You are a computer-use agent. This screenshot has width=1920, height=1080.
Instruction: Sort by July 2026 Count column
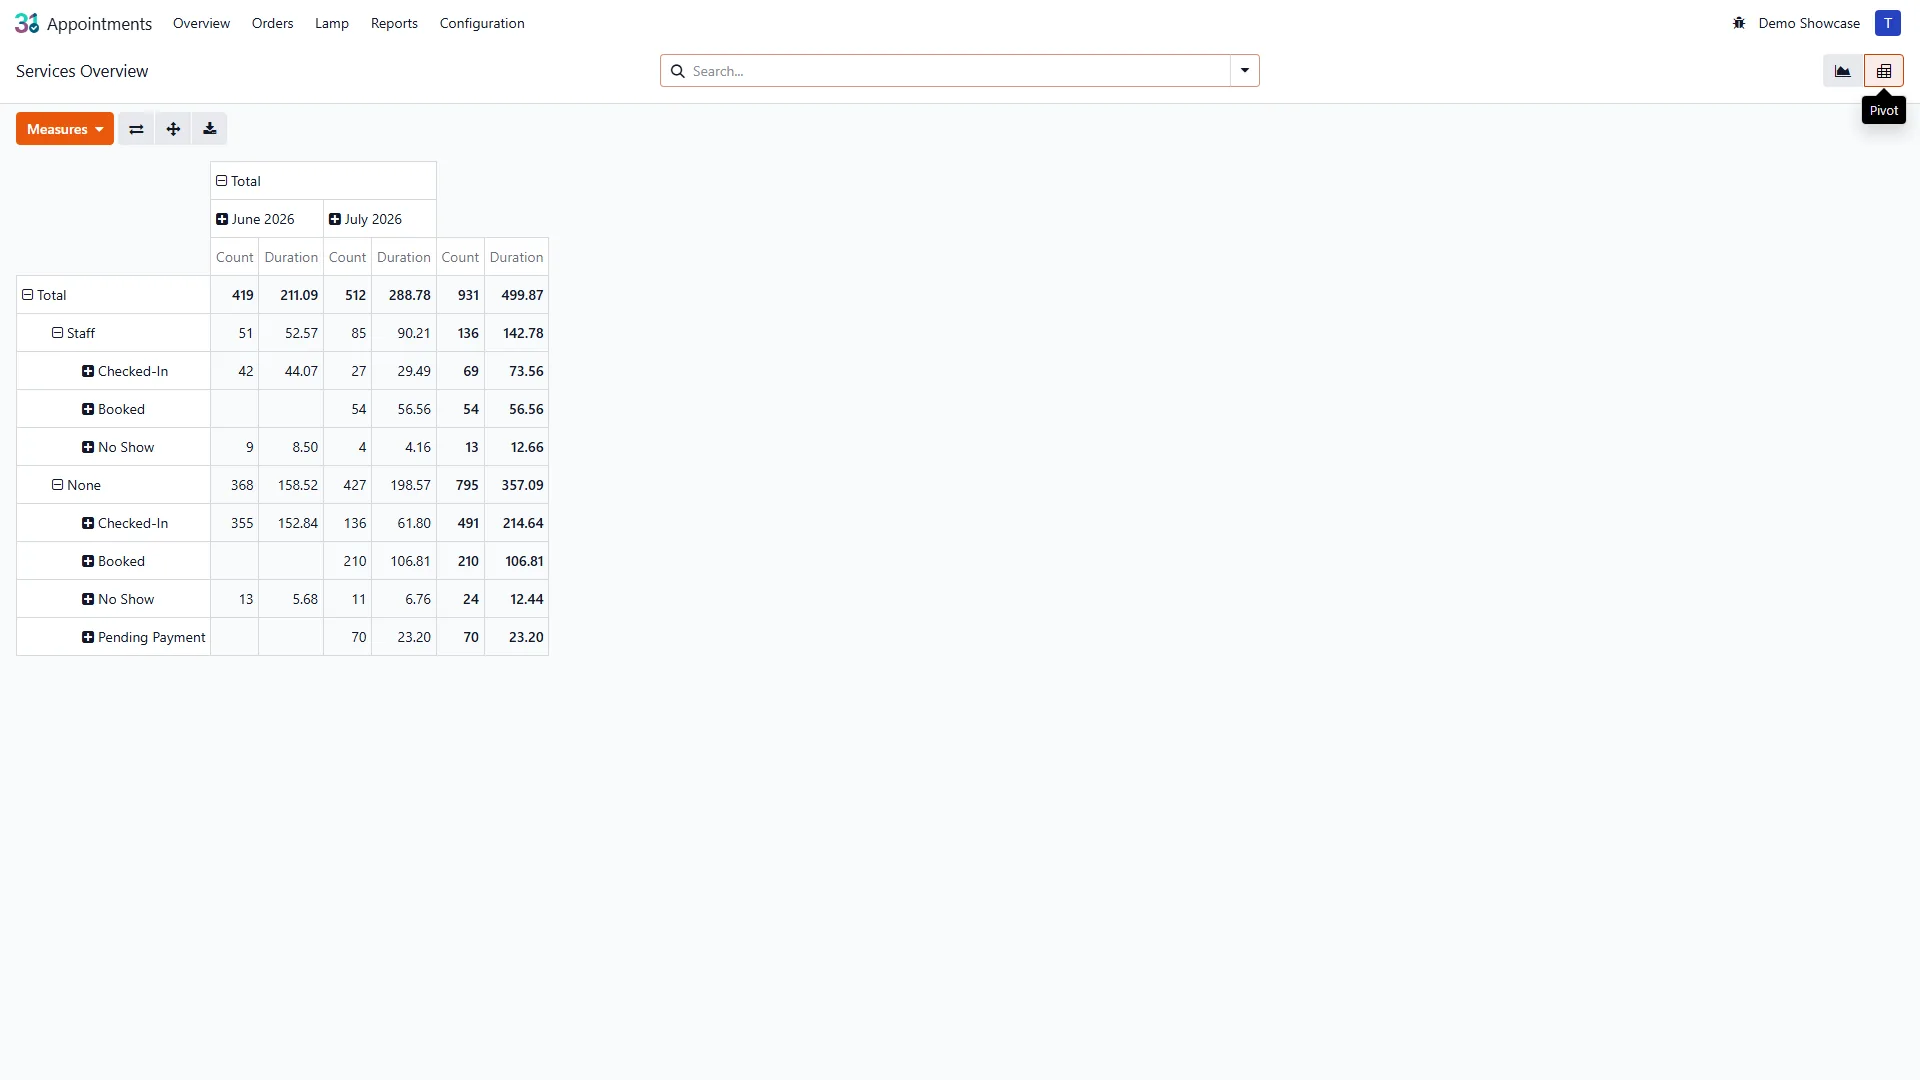pos(348,257)
